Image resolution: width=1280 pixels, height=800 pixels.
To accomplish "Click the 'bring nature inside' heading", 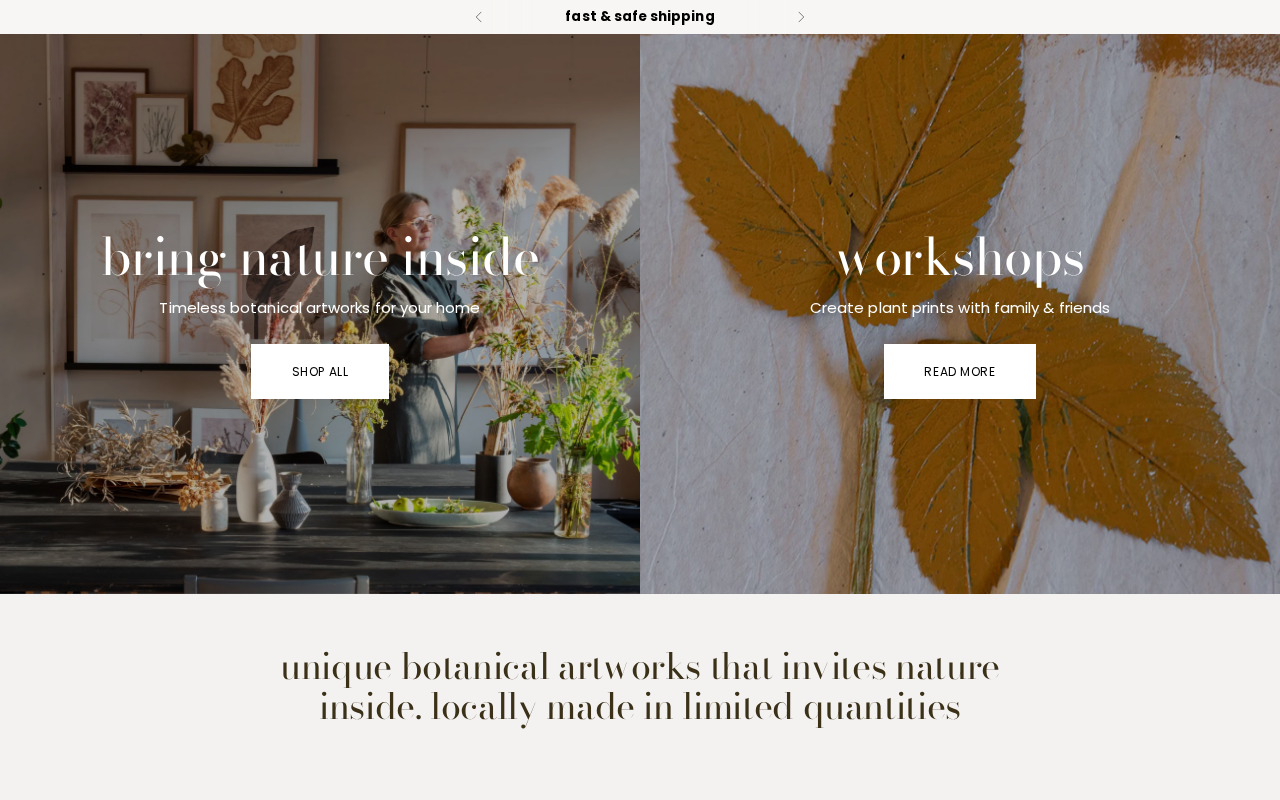I will click(x=320, y=259).
